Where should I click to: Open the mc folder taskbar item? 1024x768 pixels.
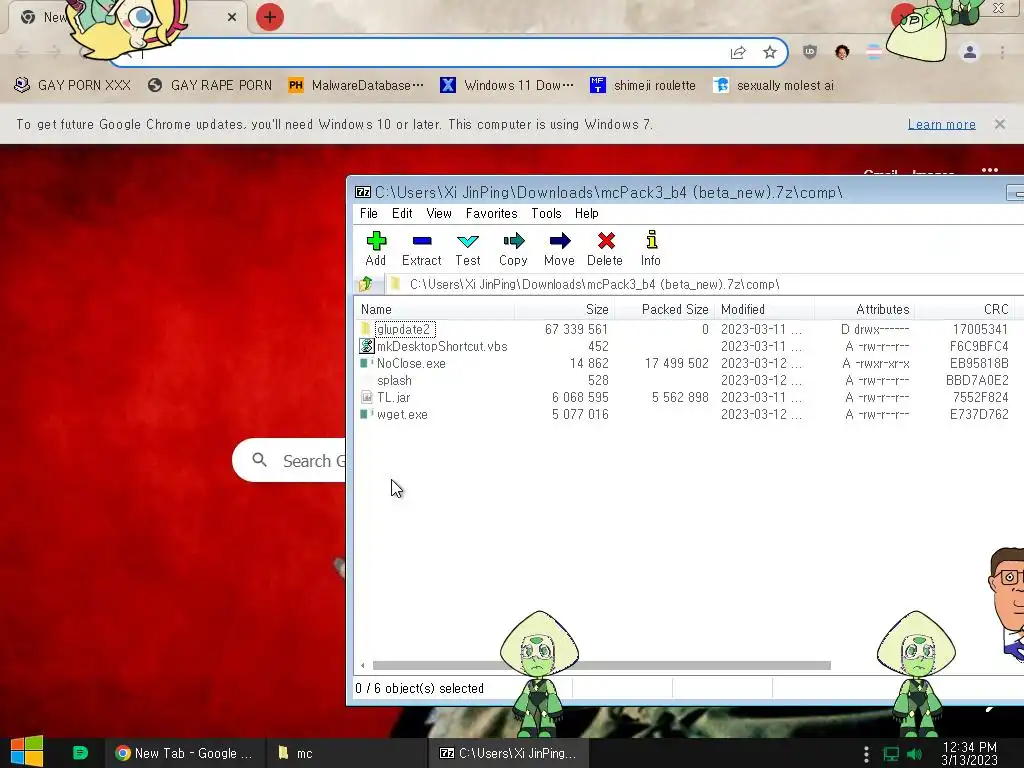347,753
